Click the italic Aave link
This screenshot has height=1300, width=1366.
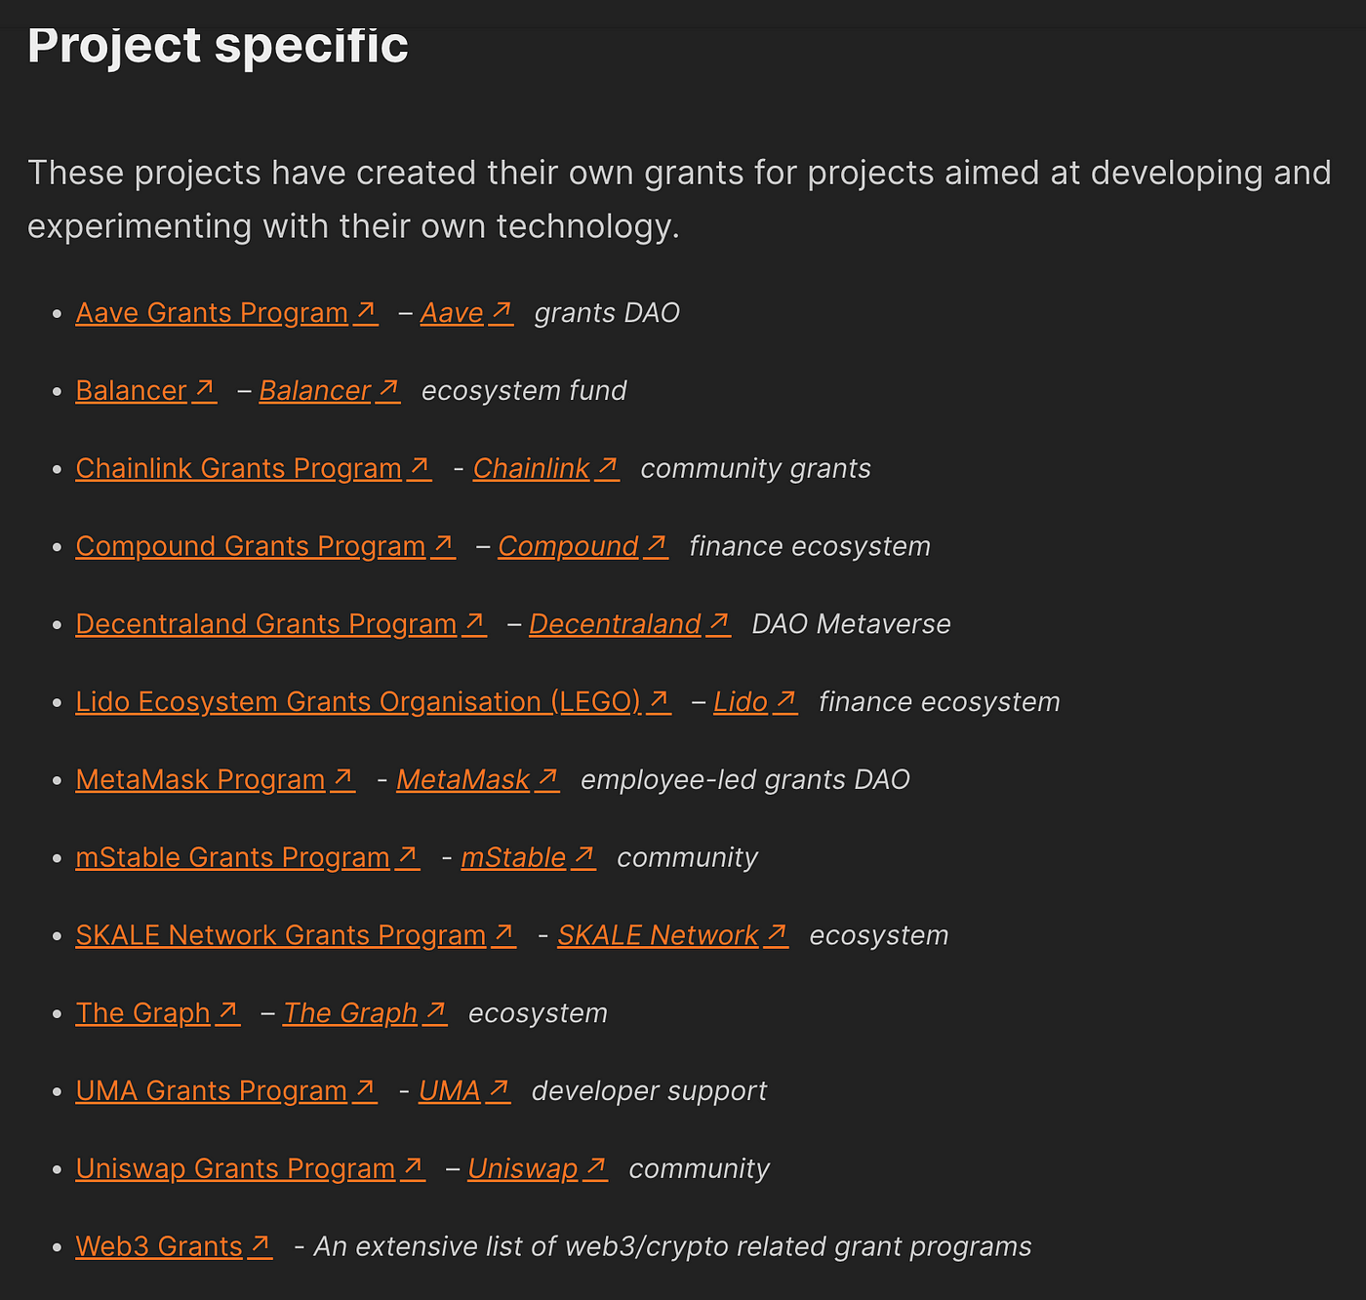coord(466,313)
